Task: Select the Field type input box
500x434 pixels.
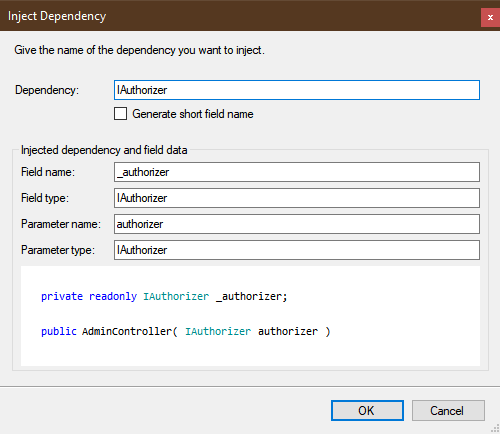Action: click(x=297, y=198)
